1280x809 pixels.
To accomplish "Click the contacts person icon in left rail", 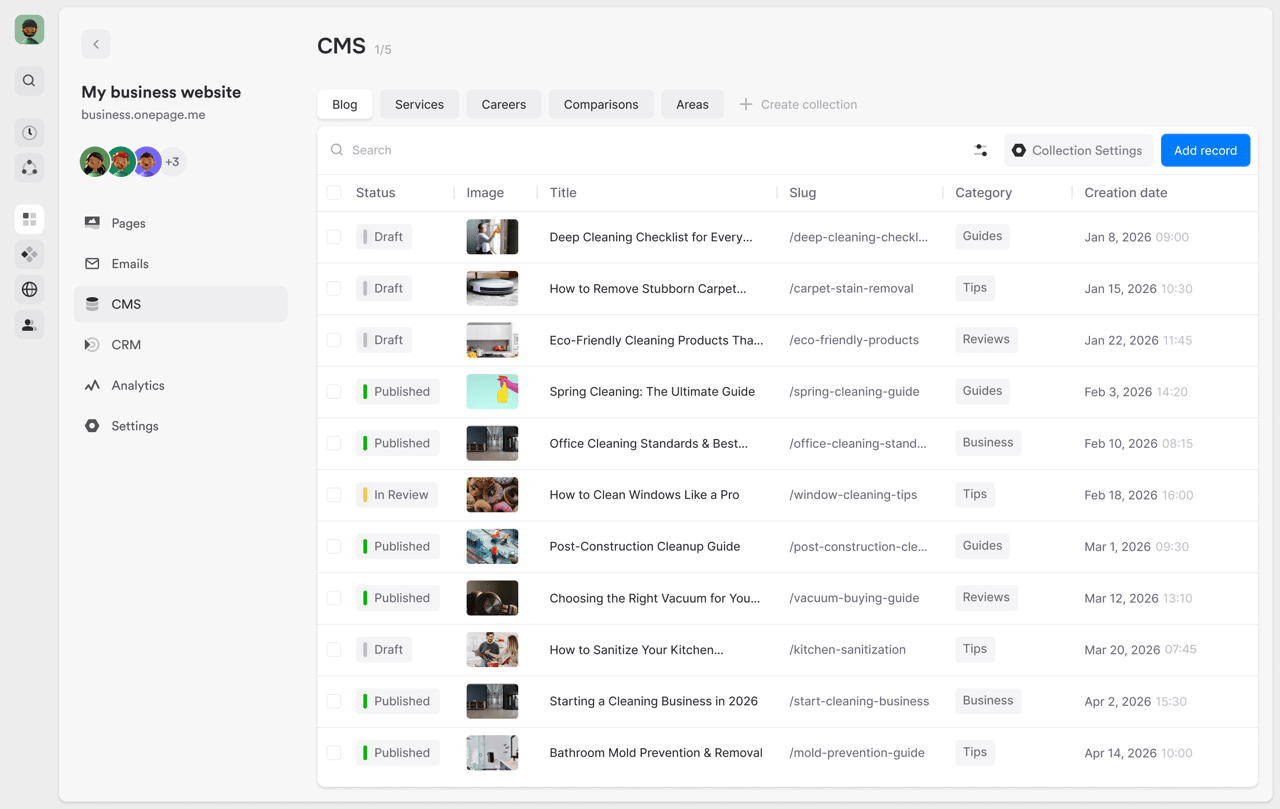I will [29, 325].
